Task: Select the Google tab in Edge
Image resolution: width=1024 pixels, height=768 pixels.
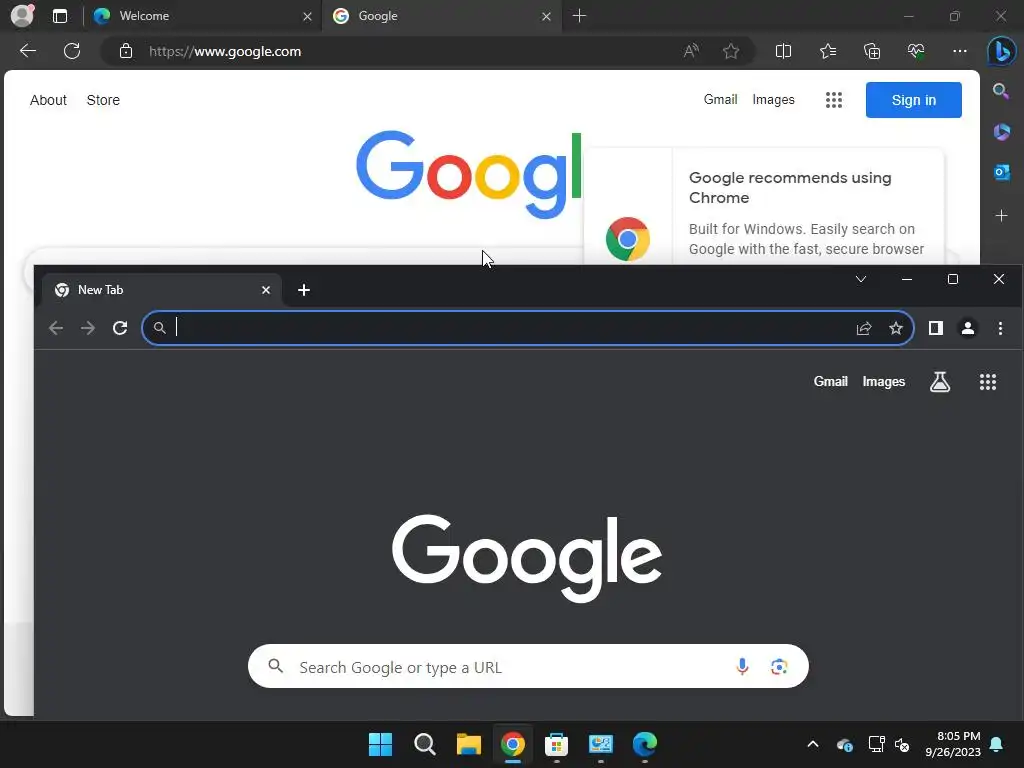Action: 439,16
